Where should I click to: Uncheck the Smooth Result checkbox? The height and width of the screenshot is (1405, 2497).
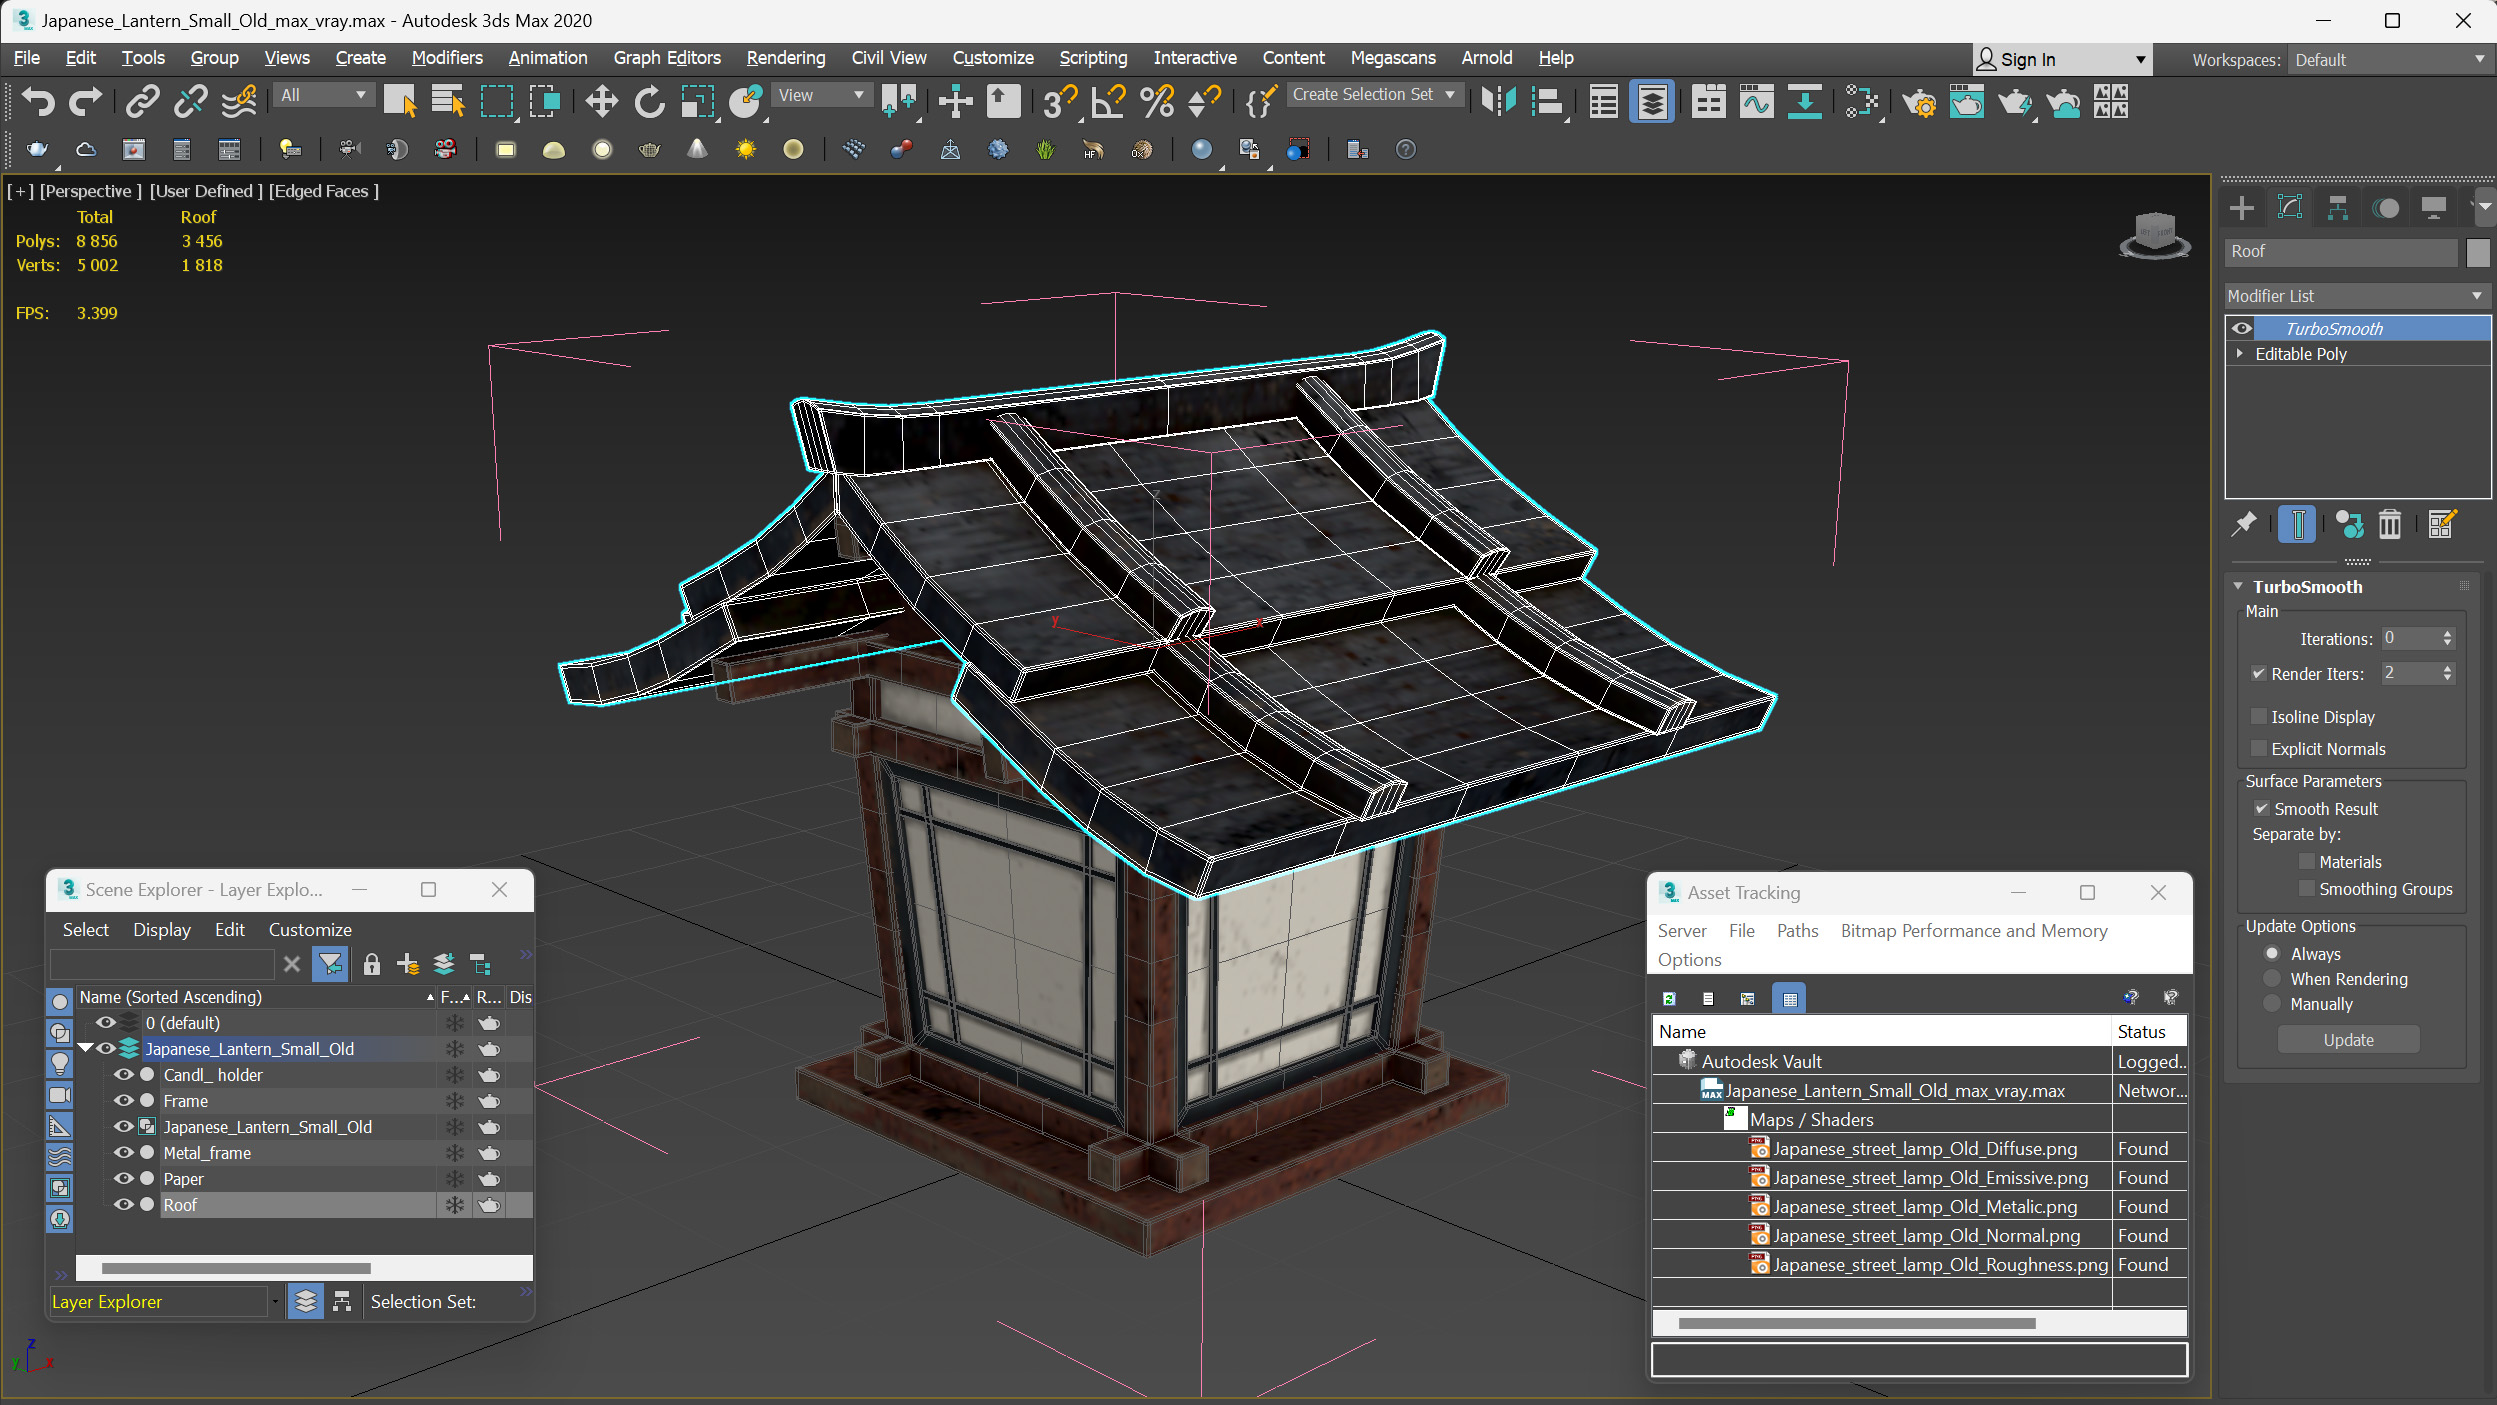(2261, 809)
